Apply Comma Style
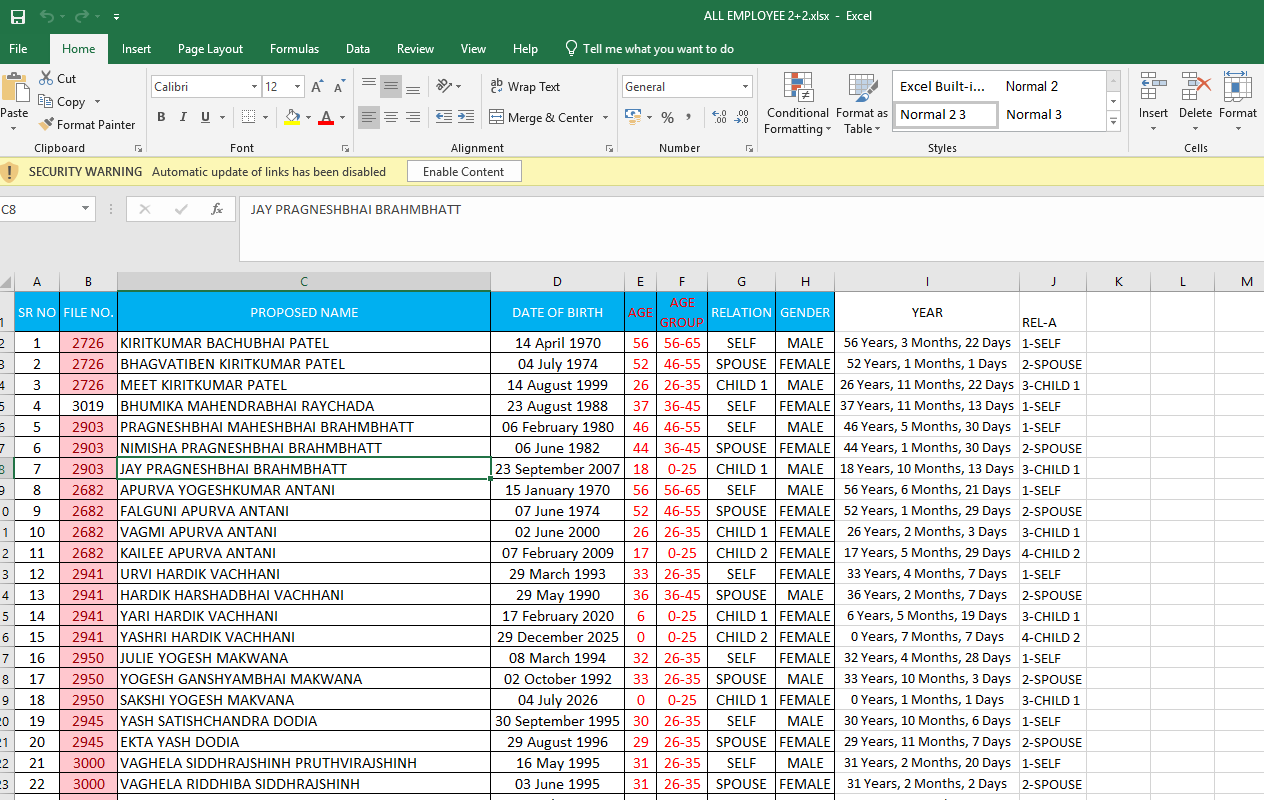Viewport: 1264px width, 800px height. point(689,117)
